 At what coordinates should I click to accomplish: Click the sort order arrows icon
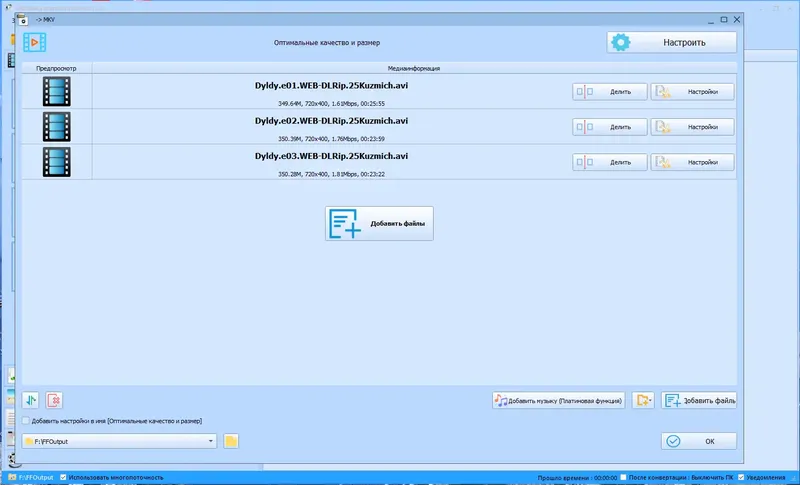tap(31, 400)
